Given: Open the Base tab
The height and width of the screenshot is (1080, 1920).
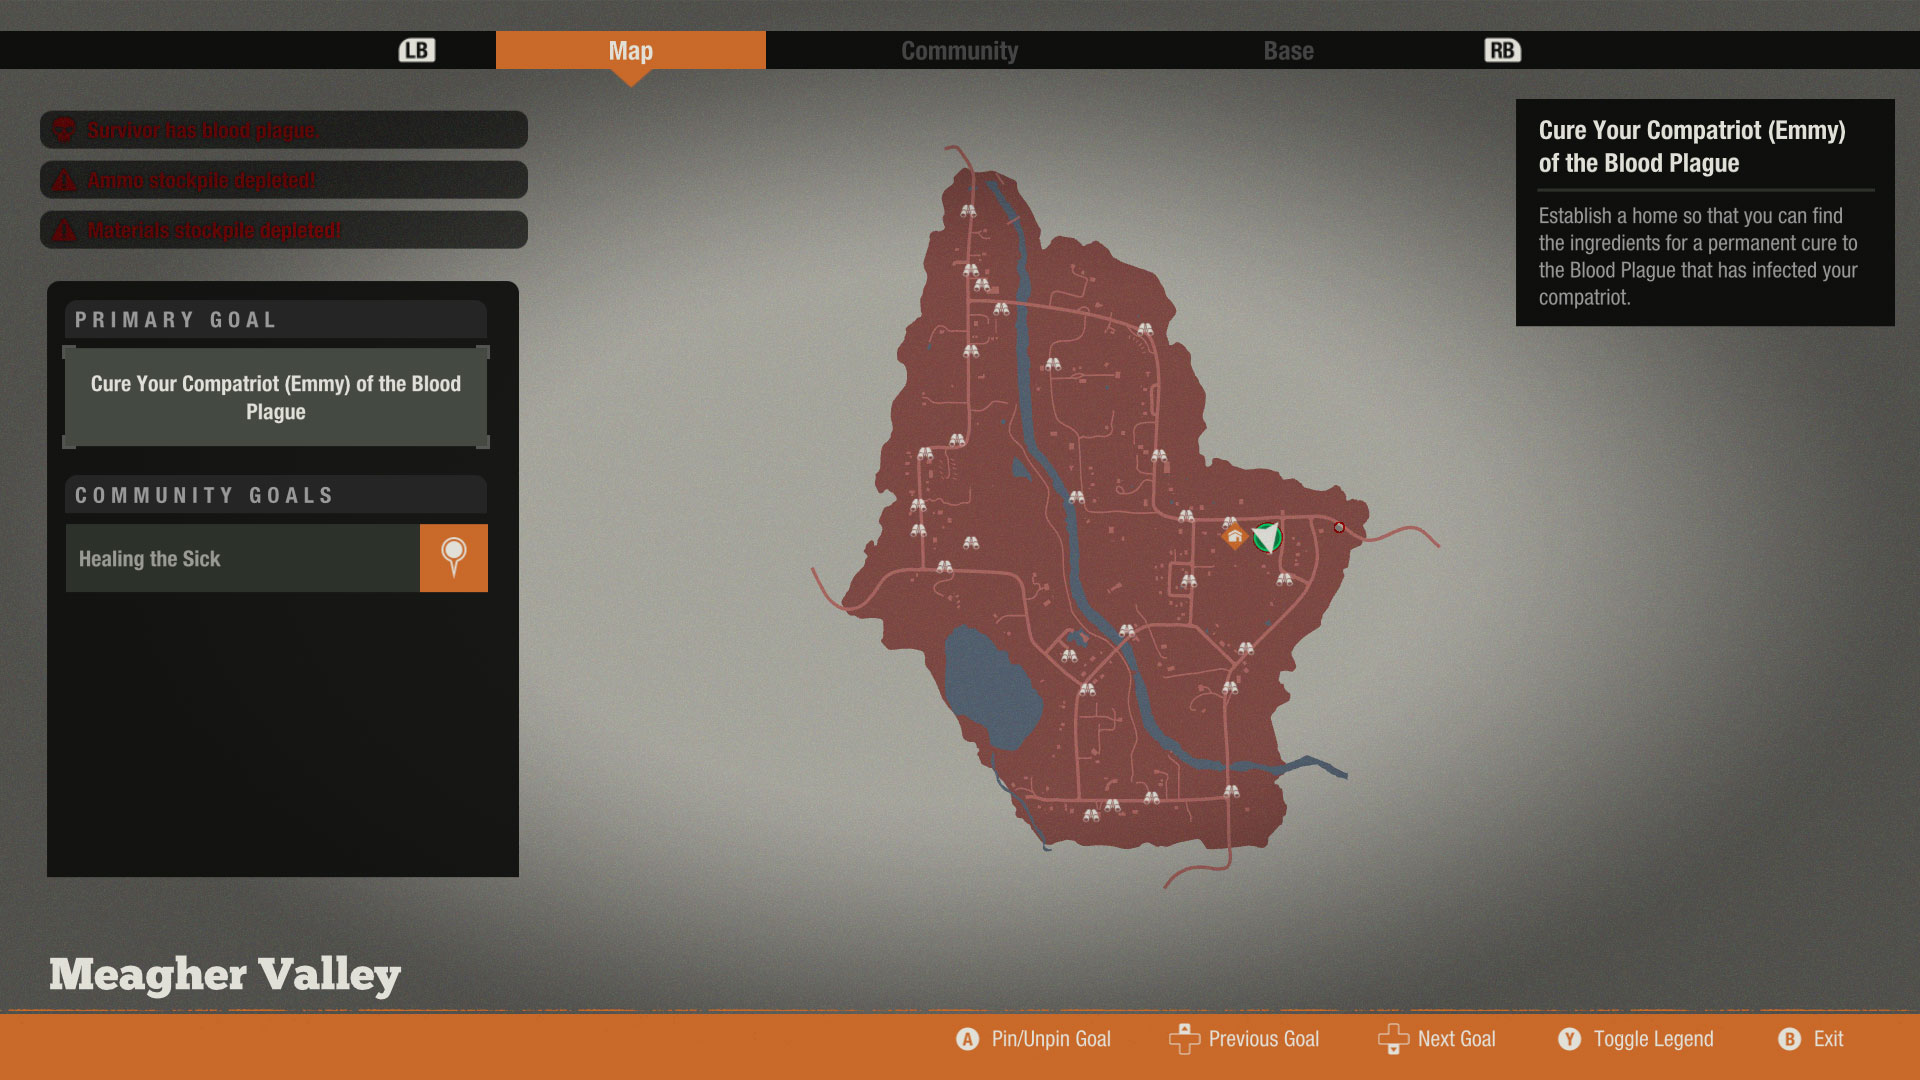Looking at the screenshot, I should (x=1288, y=51).
